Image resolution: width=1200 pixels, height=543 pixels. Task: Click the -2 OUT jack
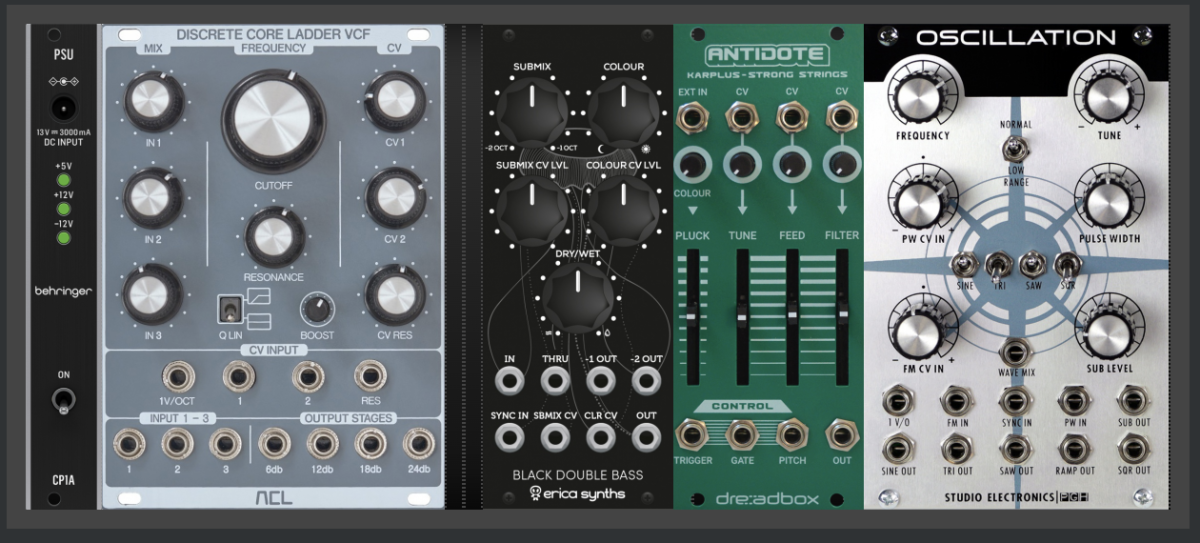point(646,380)
